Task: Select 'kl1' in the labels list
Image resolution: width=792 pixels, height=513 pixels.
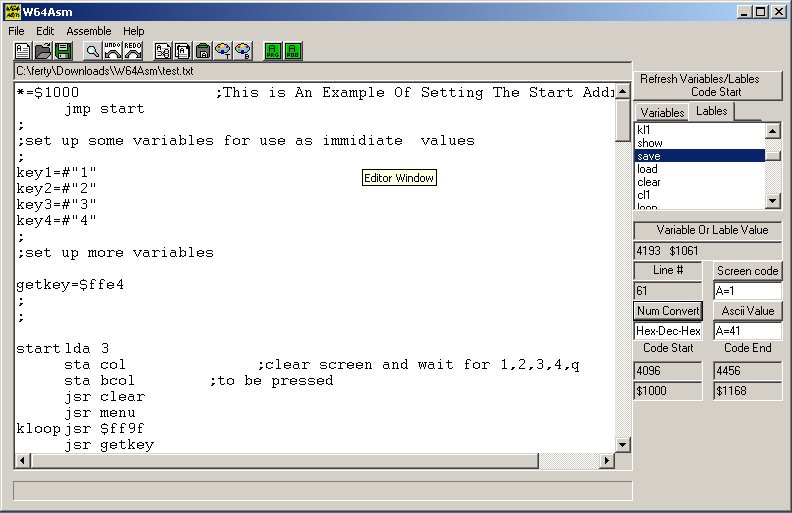Action: [700, 130]
